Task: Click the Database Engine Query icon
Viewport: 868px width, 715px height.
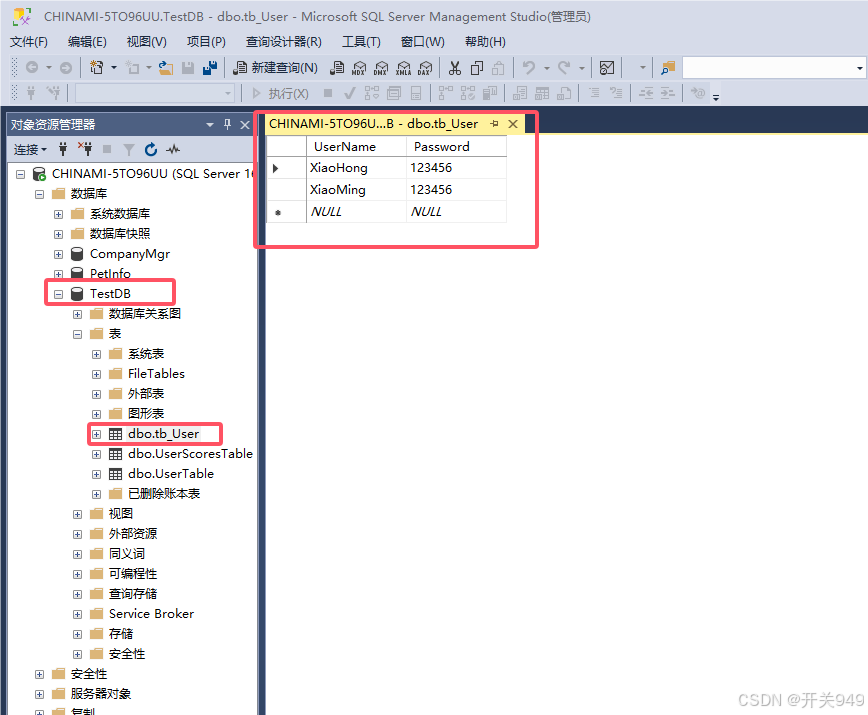Action: [337, 68]
